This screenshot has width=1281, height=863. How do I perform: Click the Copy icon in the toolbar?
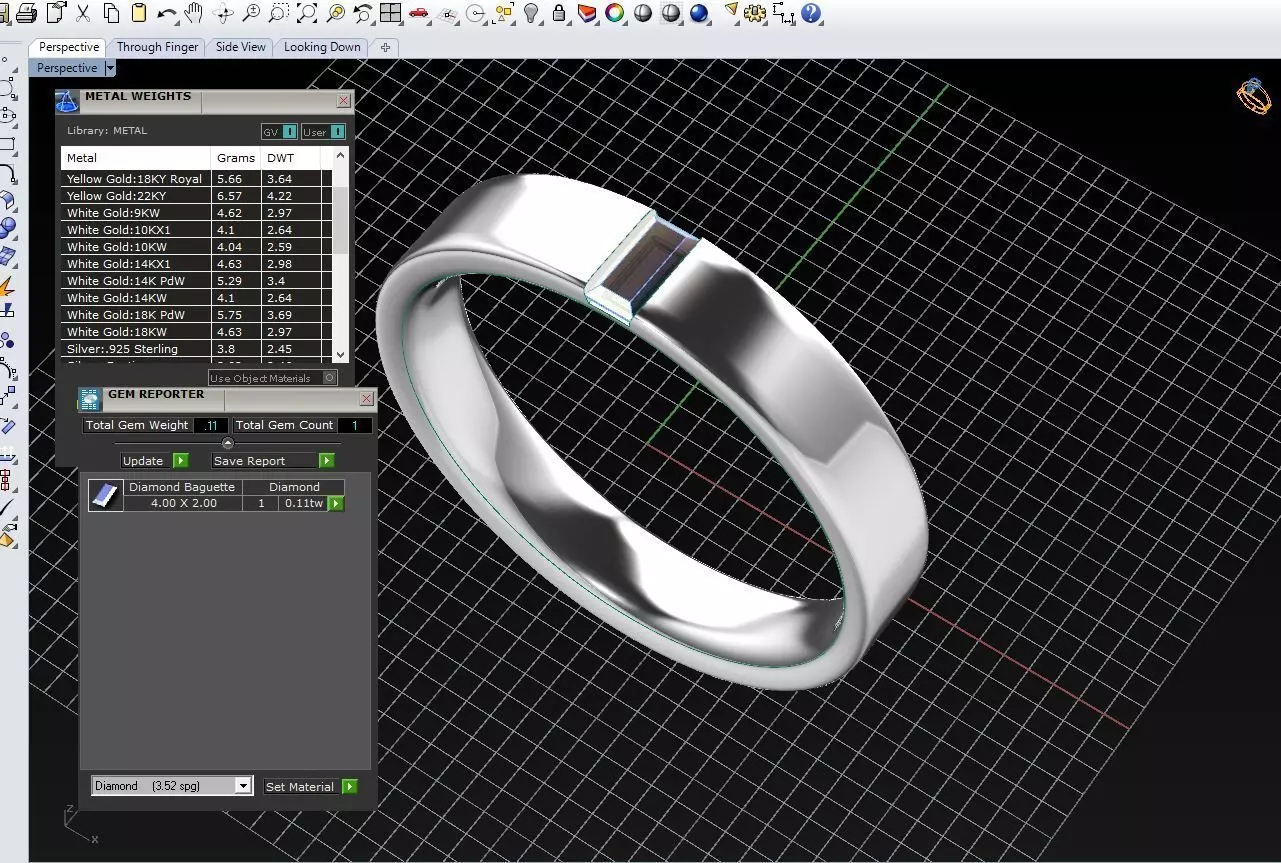coord(111,13)
